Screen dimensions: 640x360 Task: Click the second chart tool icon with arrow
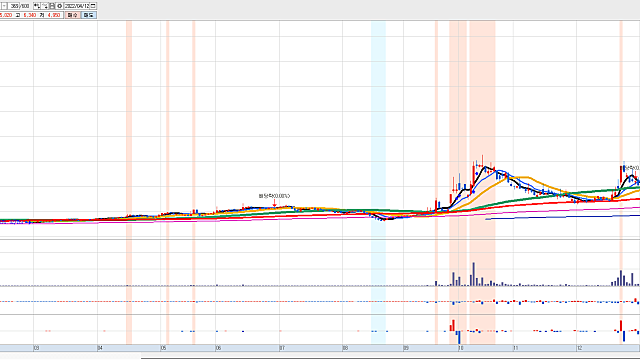(x=45, y=6)
